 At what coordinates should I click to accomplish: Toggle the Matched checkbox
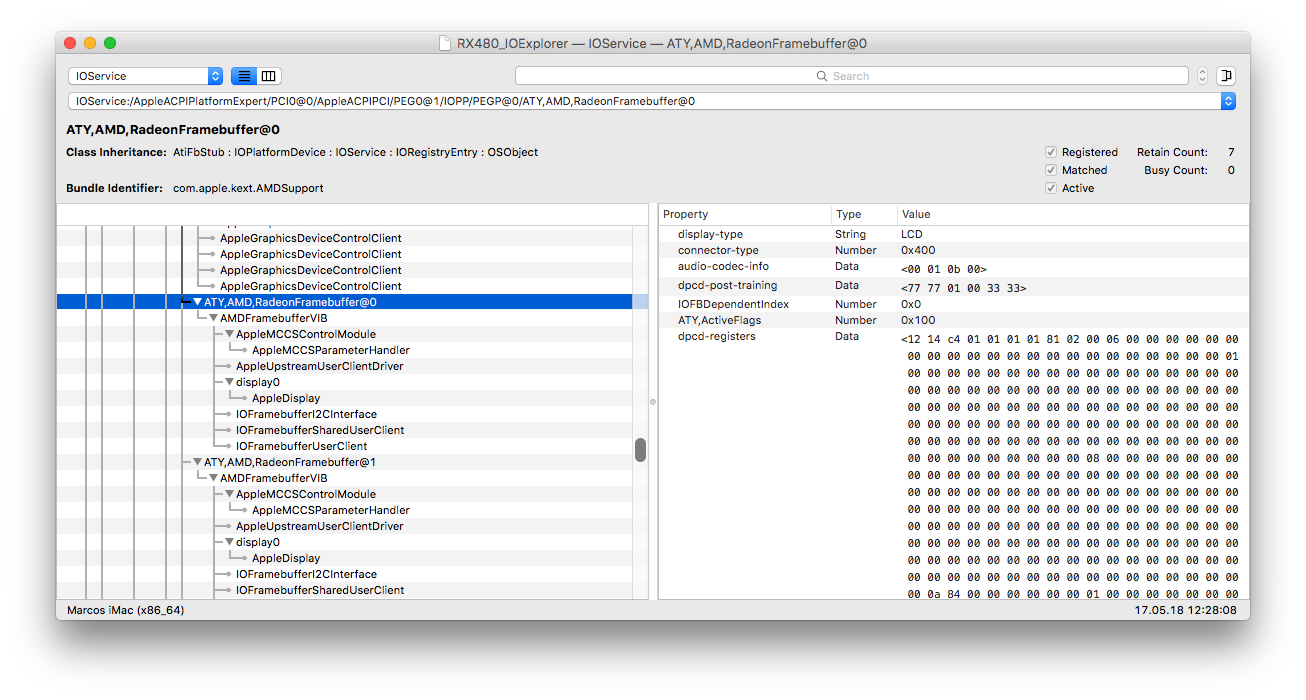click(1051, 170)
